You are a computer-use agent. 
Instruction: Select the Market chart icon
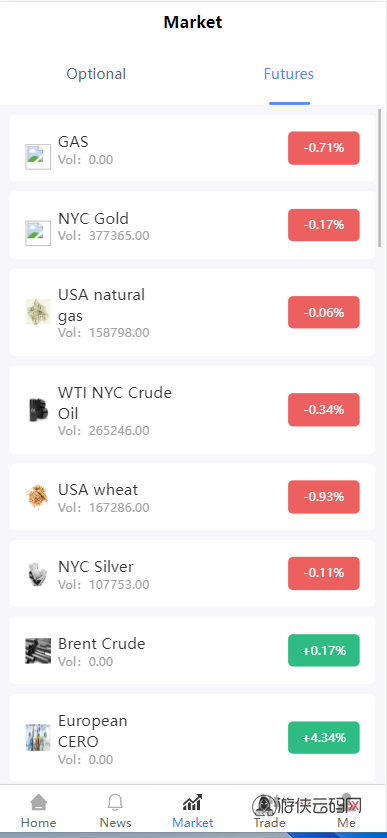[192, 802]
